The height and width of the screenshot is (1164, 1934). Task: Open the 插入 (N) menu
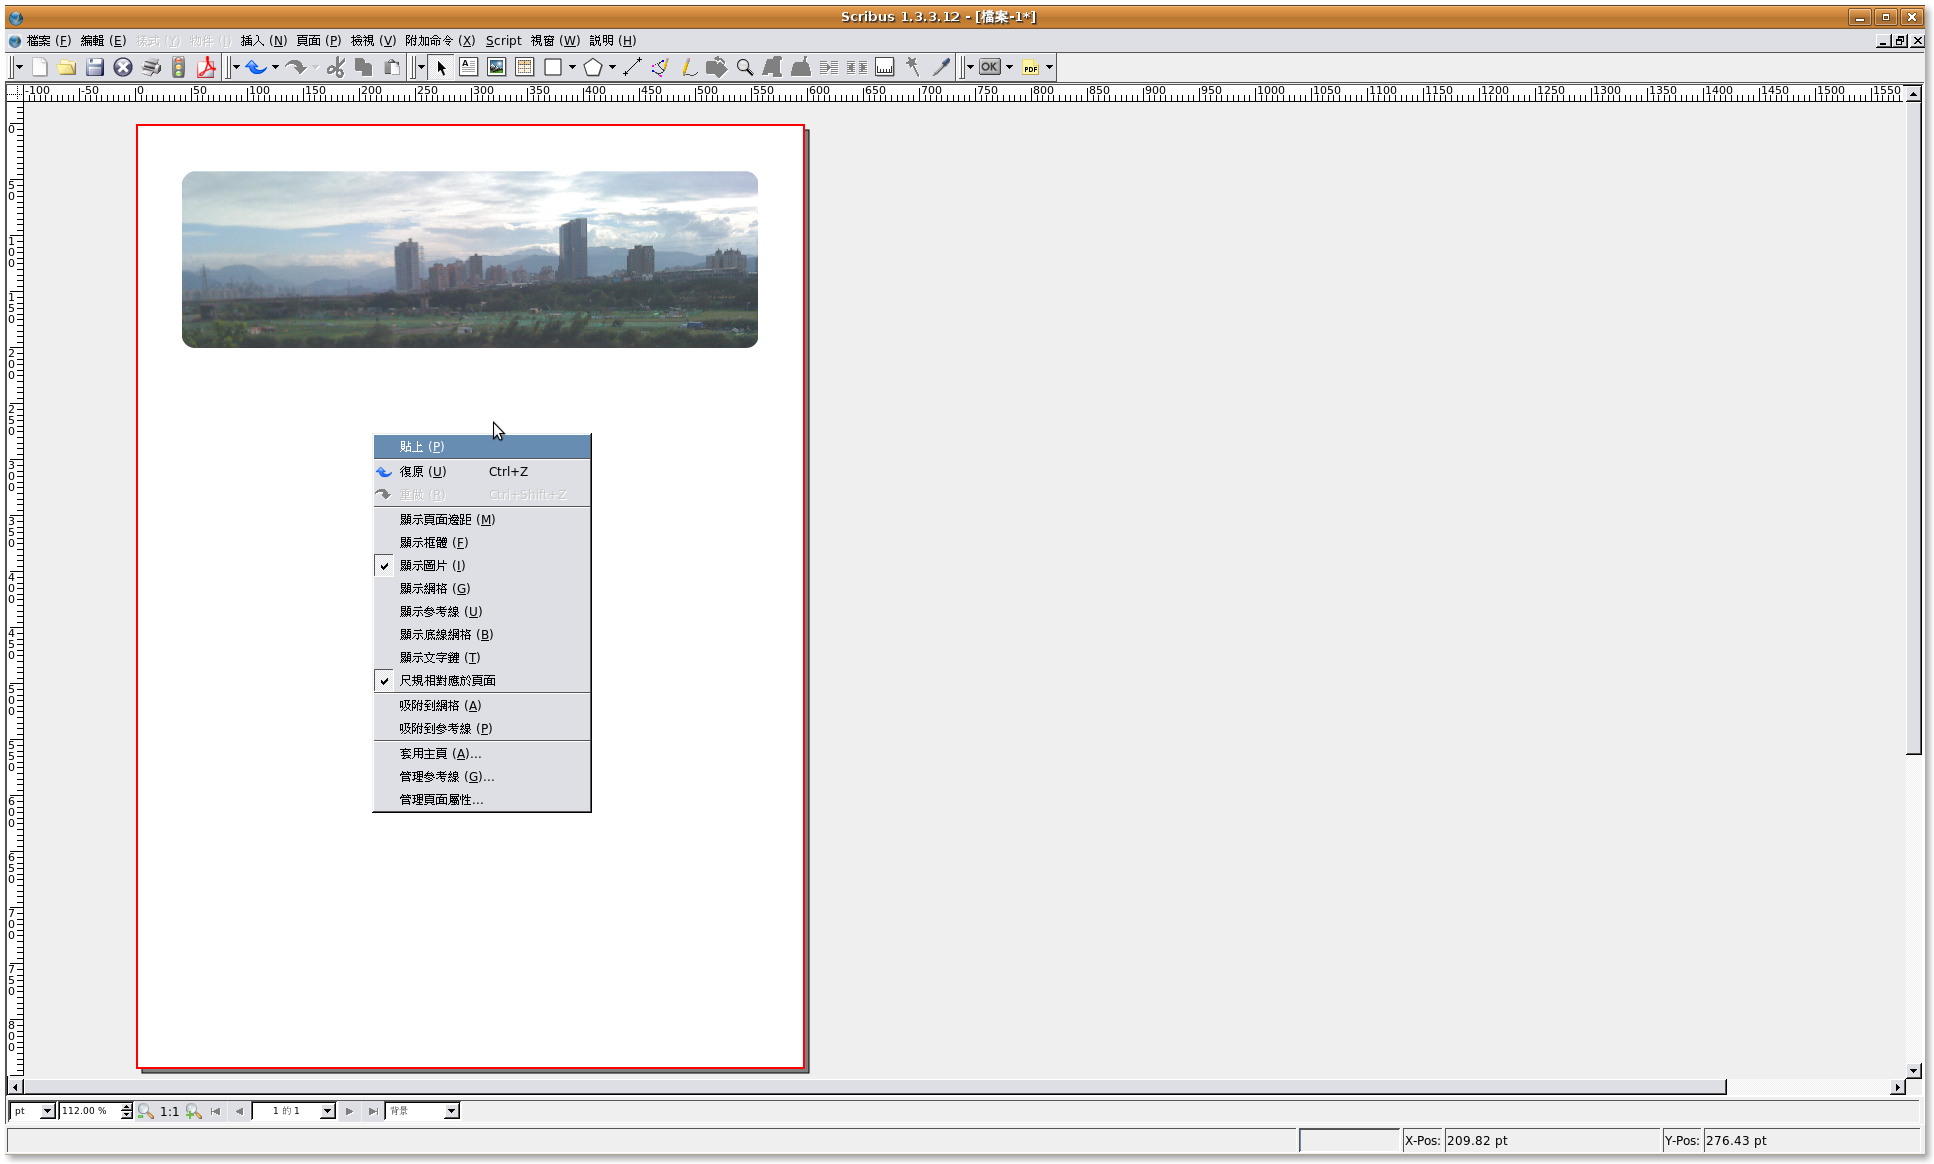tap(263, 40)
